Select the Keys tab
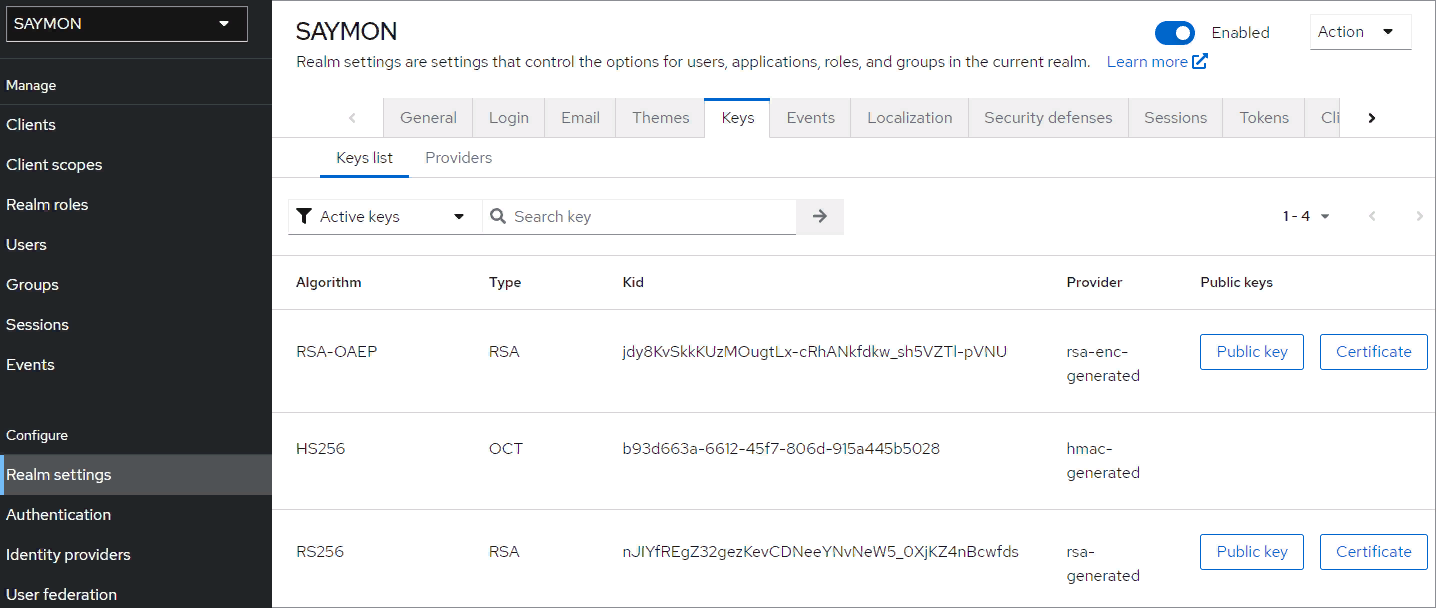The image size is (1436, 608). point(737,118)
